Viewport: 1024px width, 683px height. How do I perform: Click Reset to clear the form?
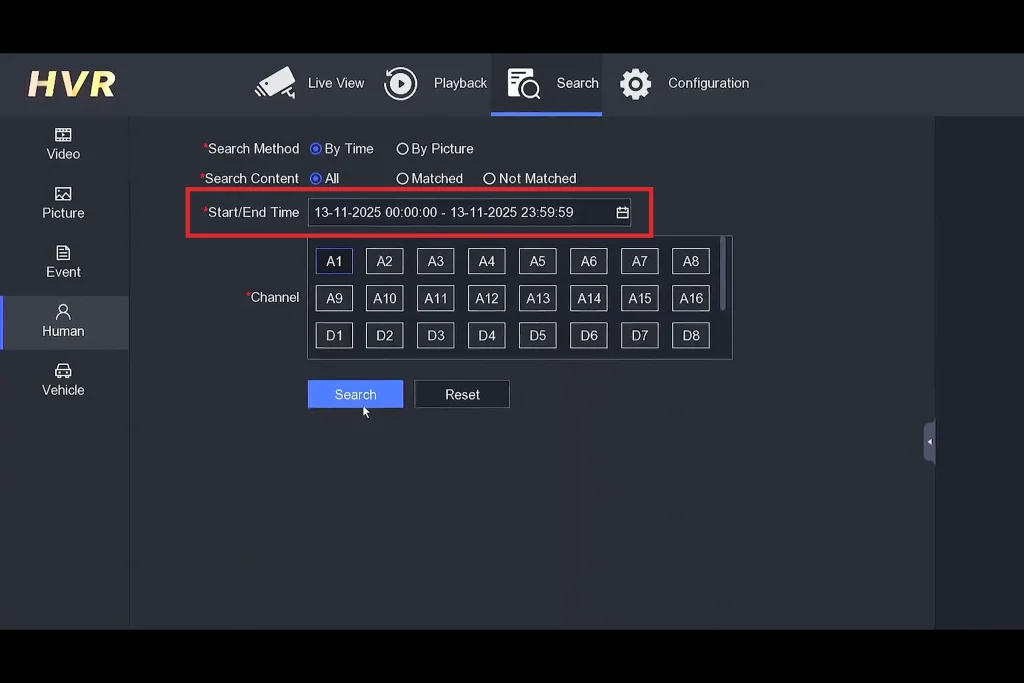461,393
